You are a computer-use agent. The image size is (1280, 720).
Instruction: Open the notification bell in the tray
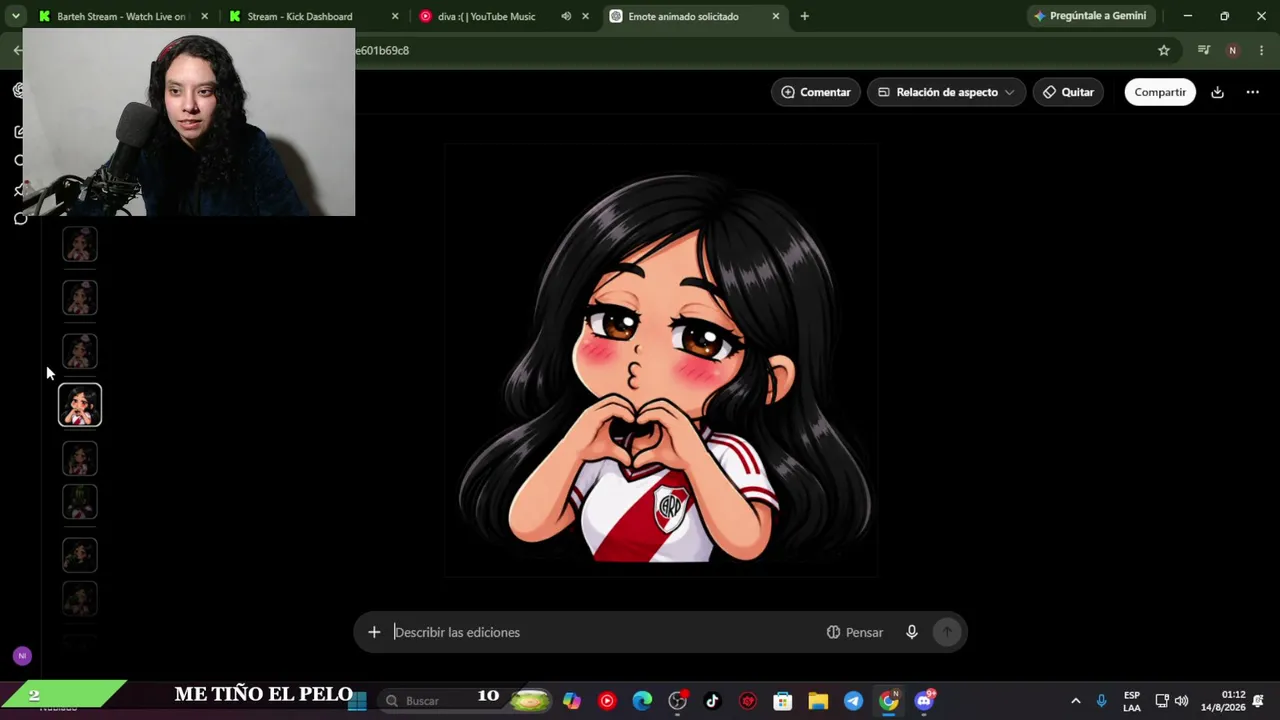click(x=1258, y=701)
